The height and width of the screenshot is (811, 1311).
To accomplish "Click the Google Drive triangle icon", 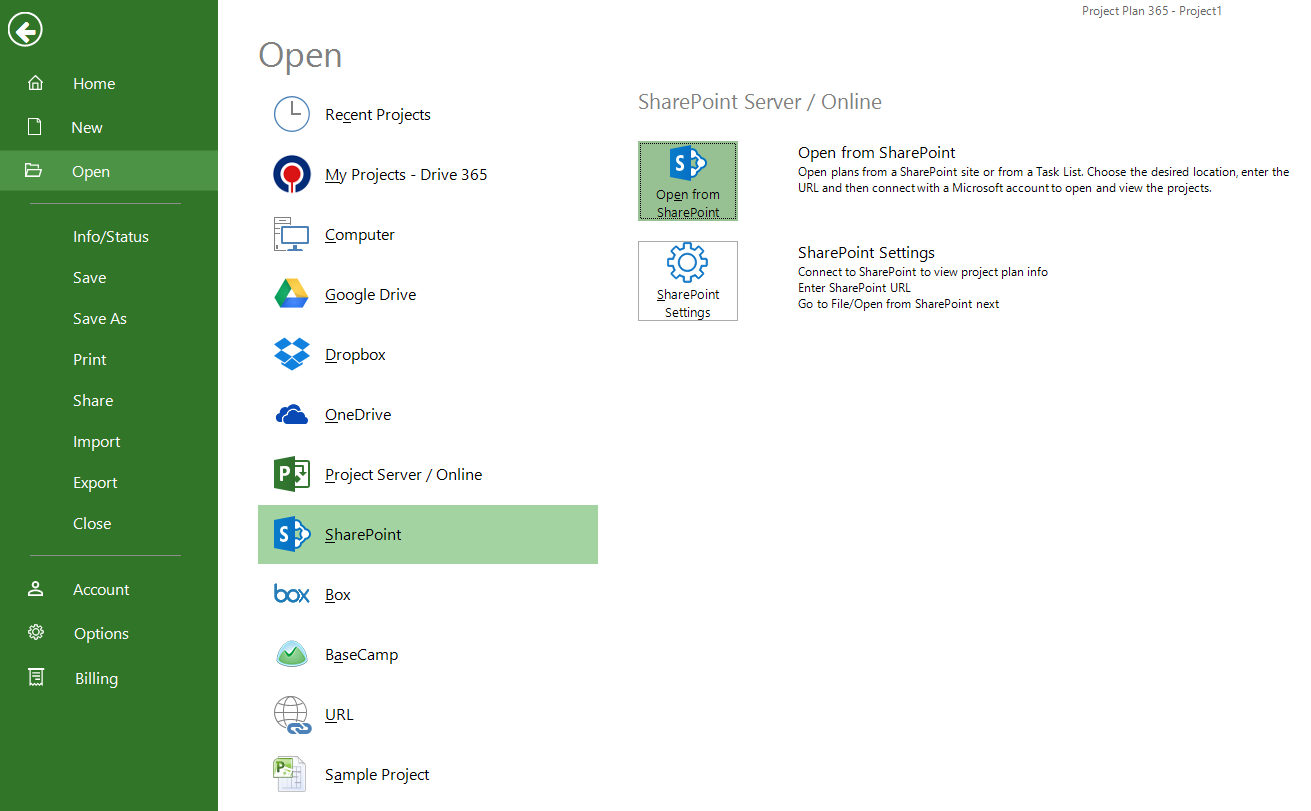I will click(292, 294).
